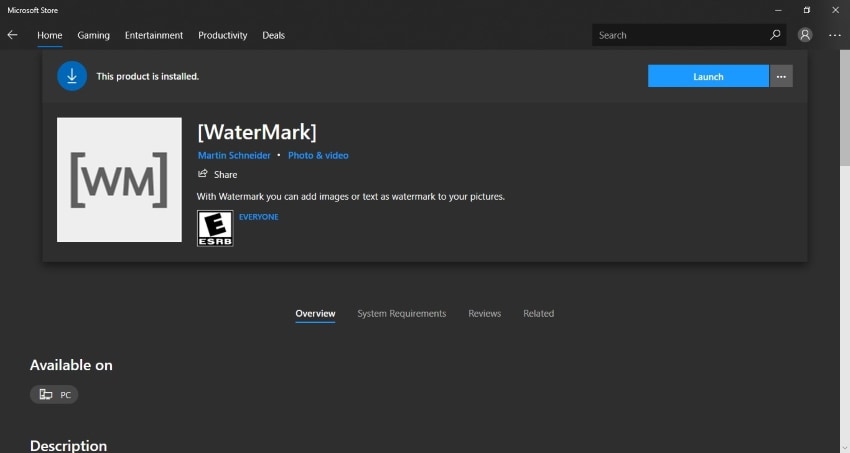Open the Deals tab
The height and width of the screenshot is (453, 850).
click(273, 35)
